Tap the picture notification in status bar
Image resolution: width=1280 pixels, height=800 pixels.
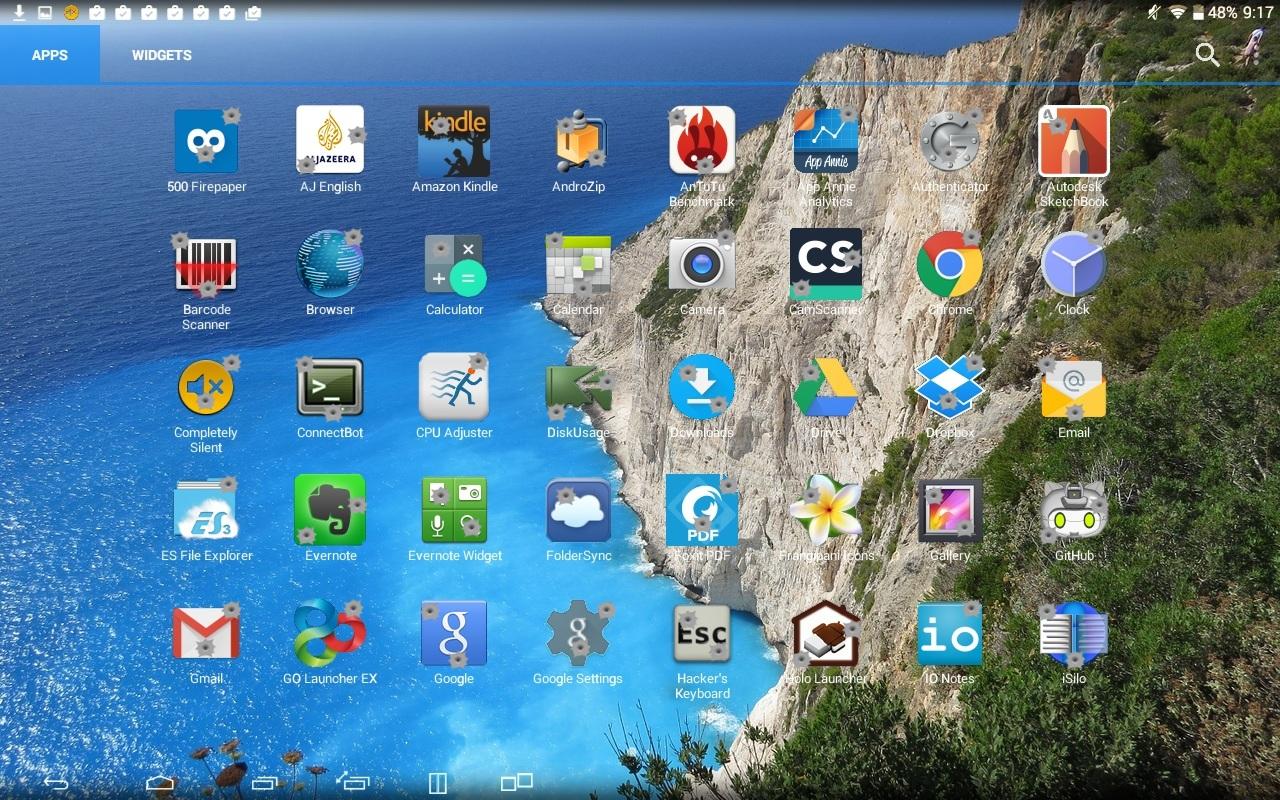pyautogui.click(x=45, y=13)
